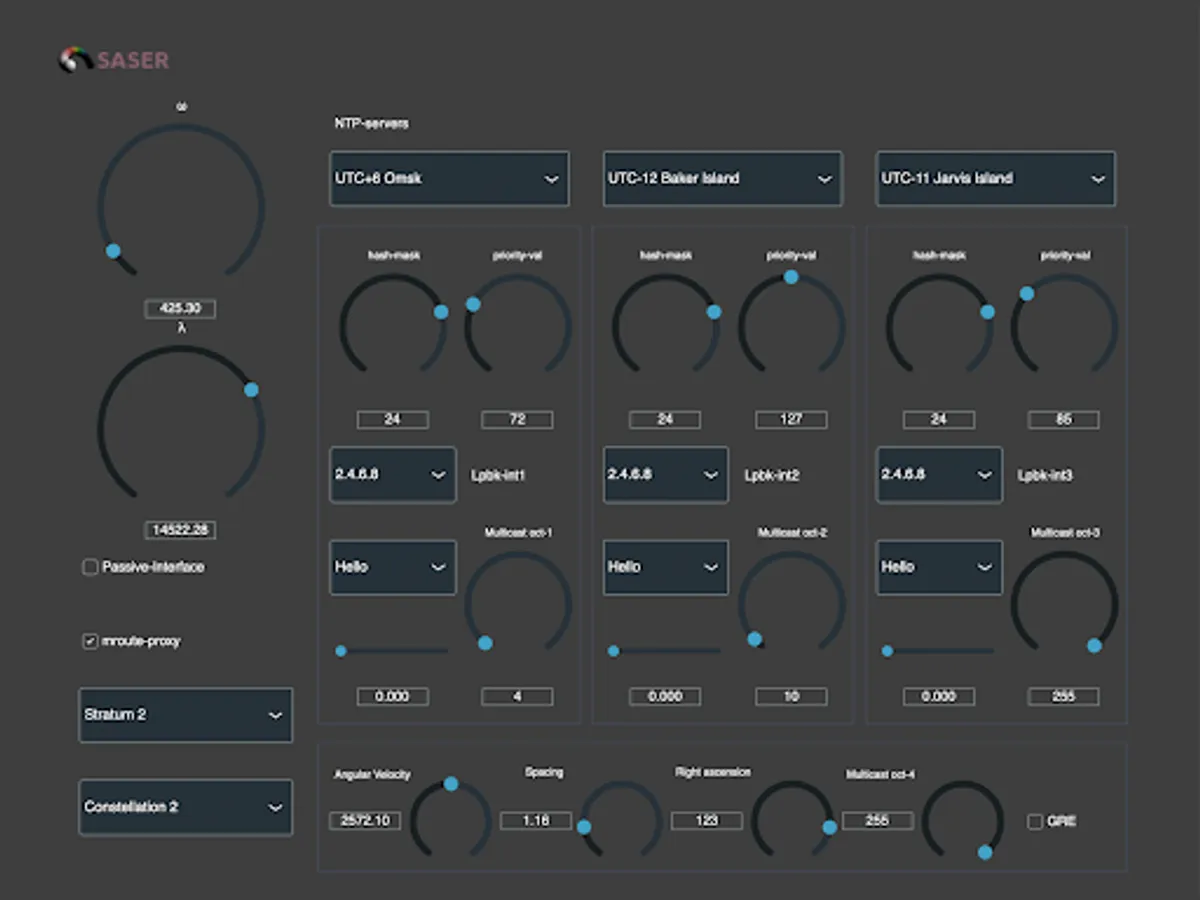The height and width of the screenshot is (900, 1200).
Task: Click the Right ascension knob
Action: (792, 821)
